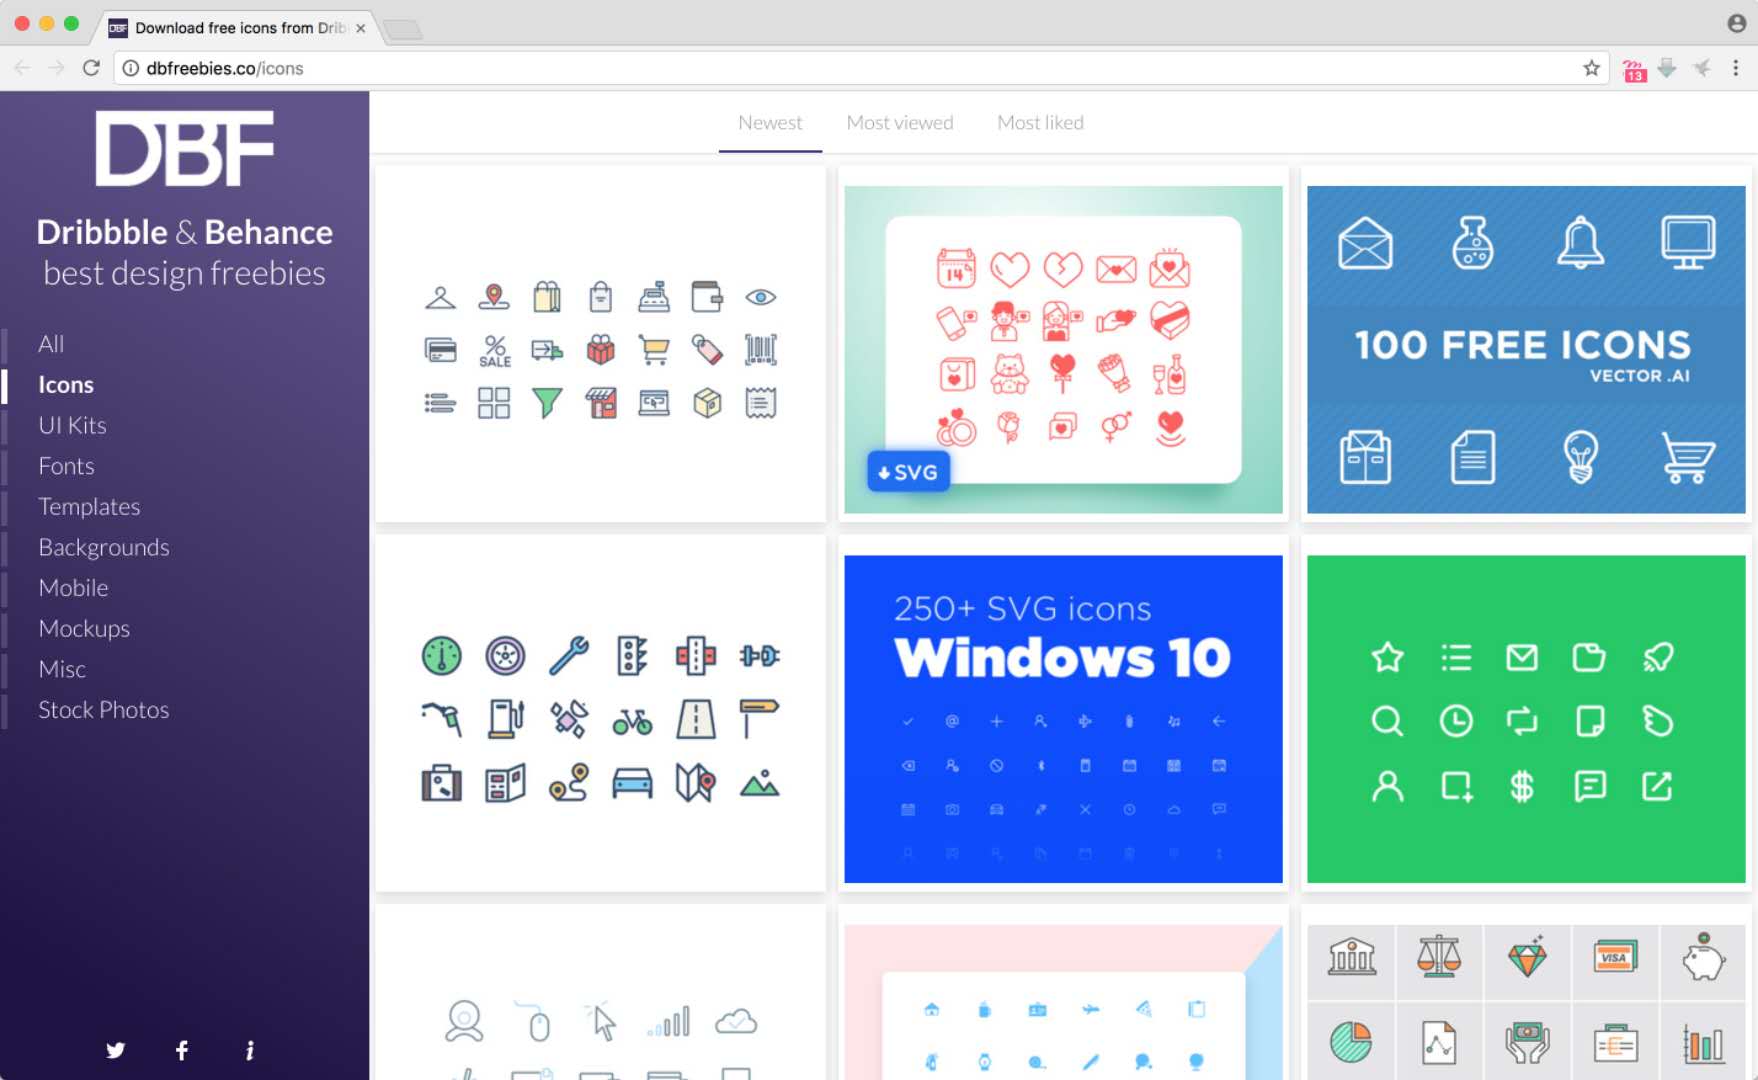
Task: View site information for dbfreebies.co
Action: point(131,68)
